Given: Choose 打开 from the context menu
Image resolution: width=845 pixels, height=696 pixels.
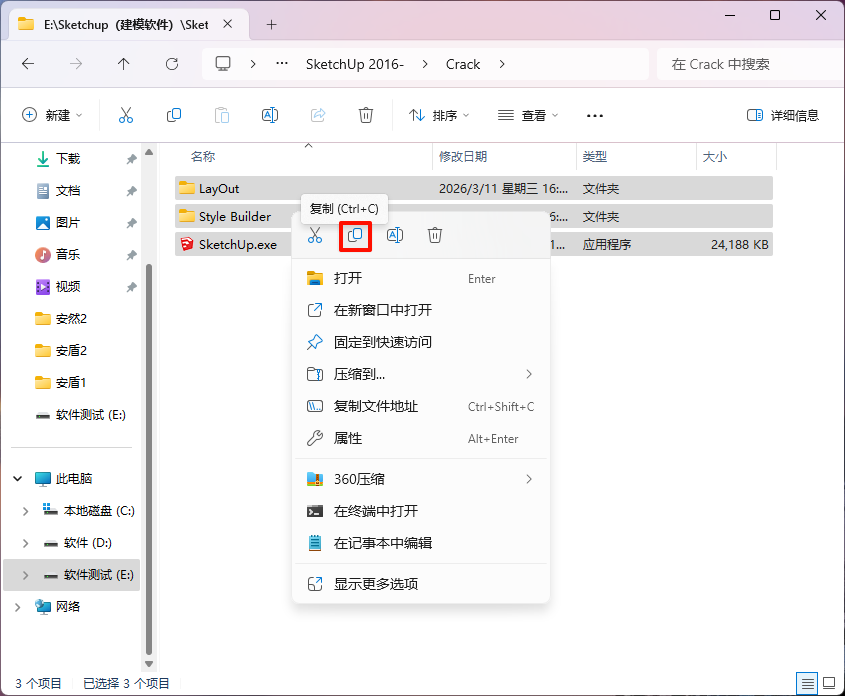Looking at the screenshot, I should tap(421, 278).
